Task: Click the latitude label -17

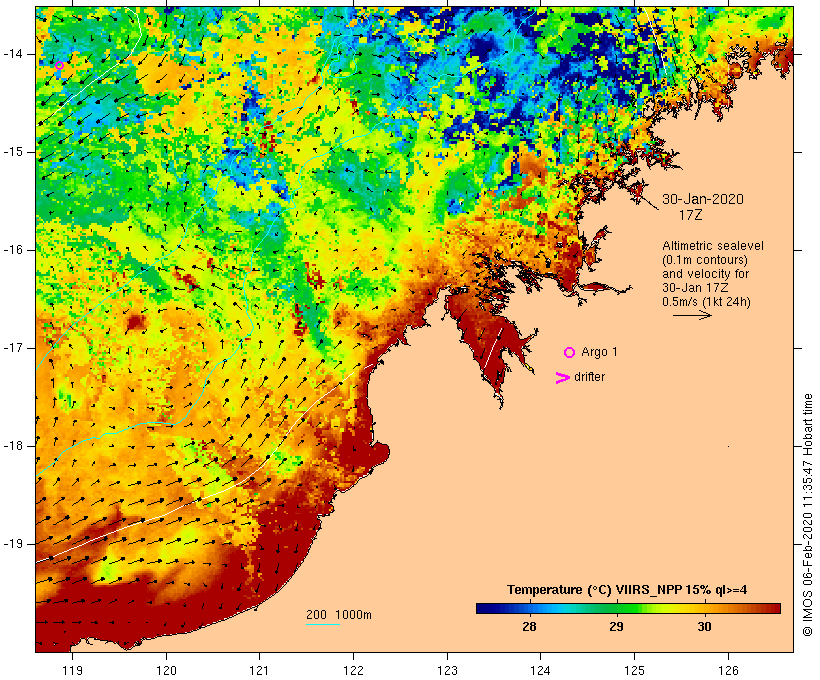Action: click(x=12, y=348)
